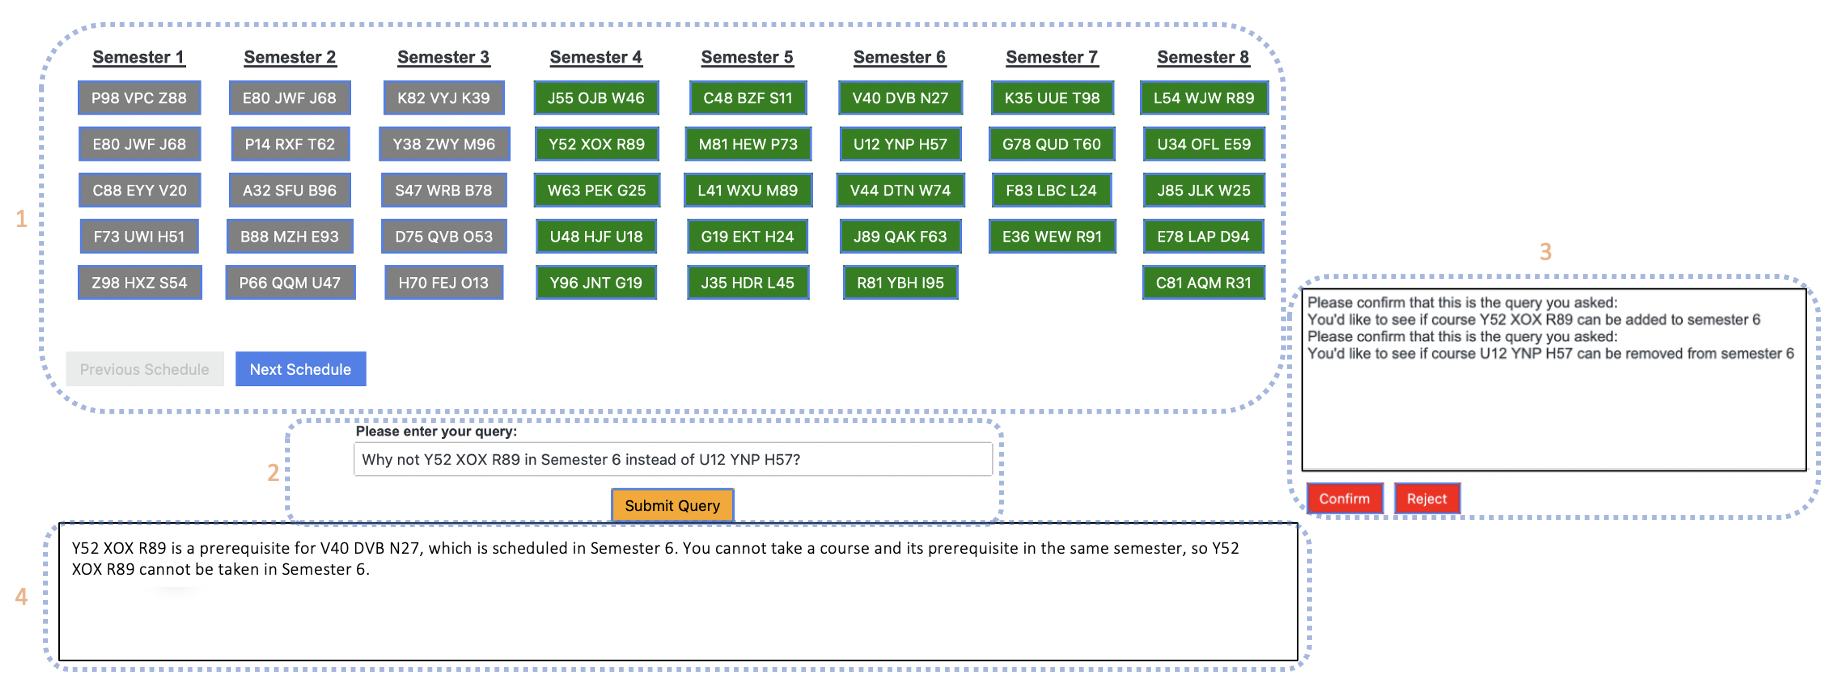The height and width of the screenshot is (678, 1828).
Task: Click the Semester 6 column heading
Action: 900,57
